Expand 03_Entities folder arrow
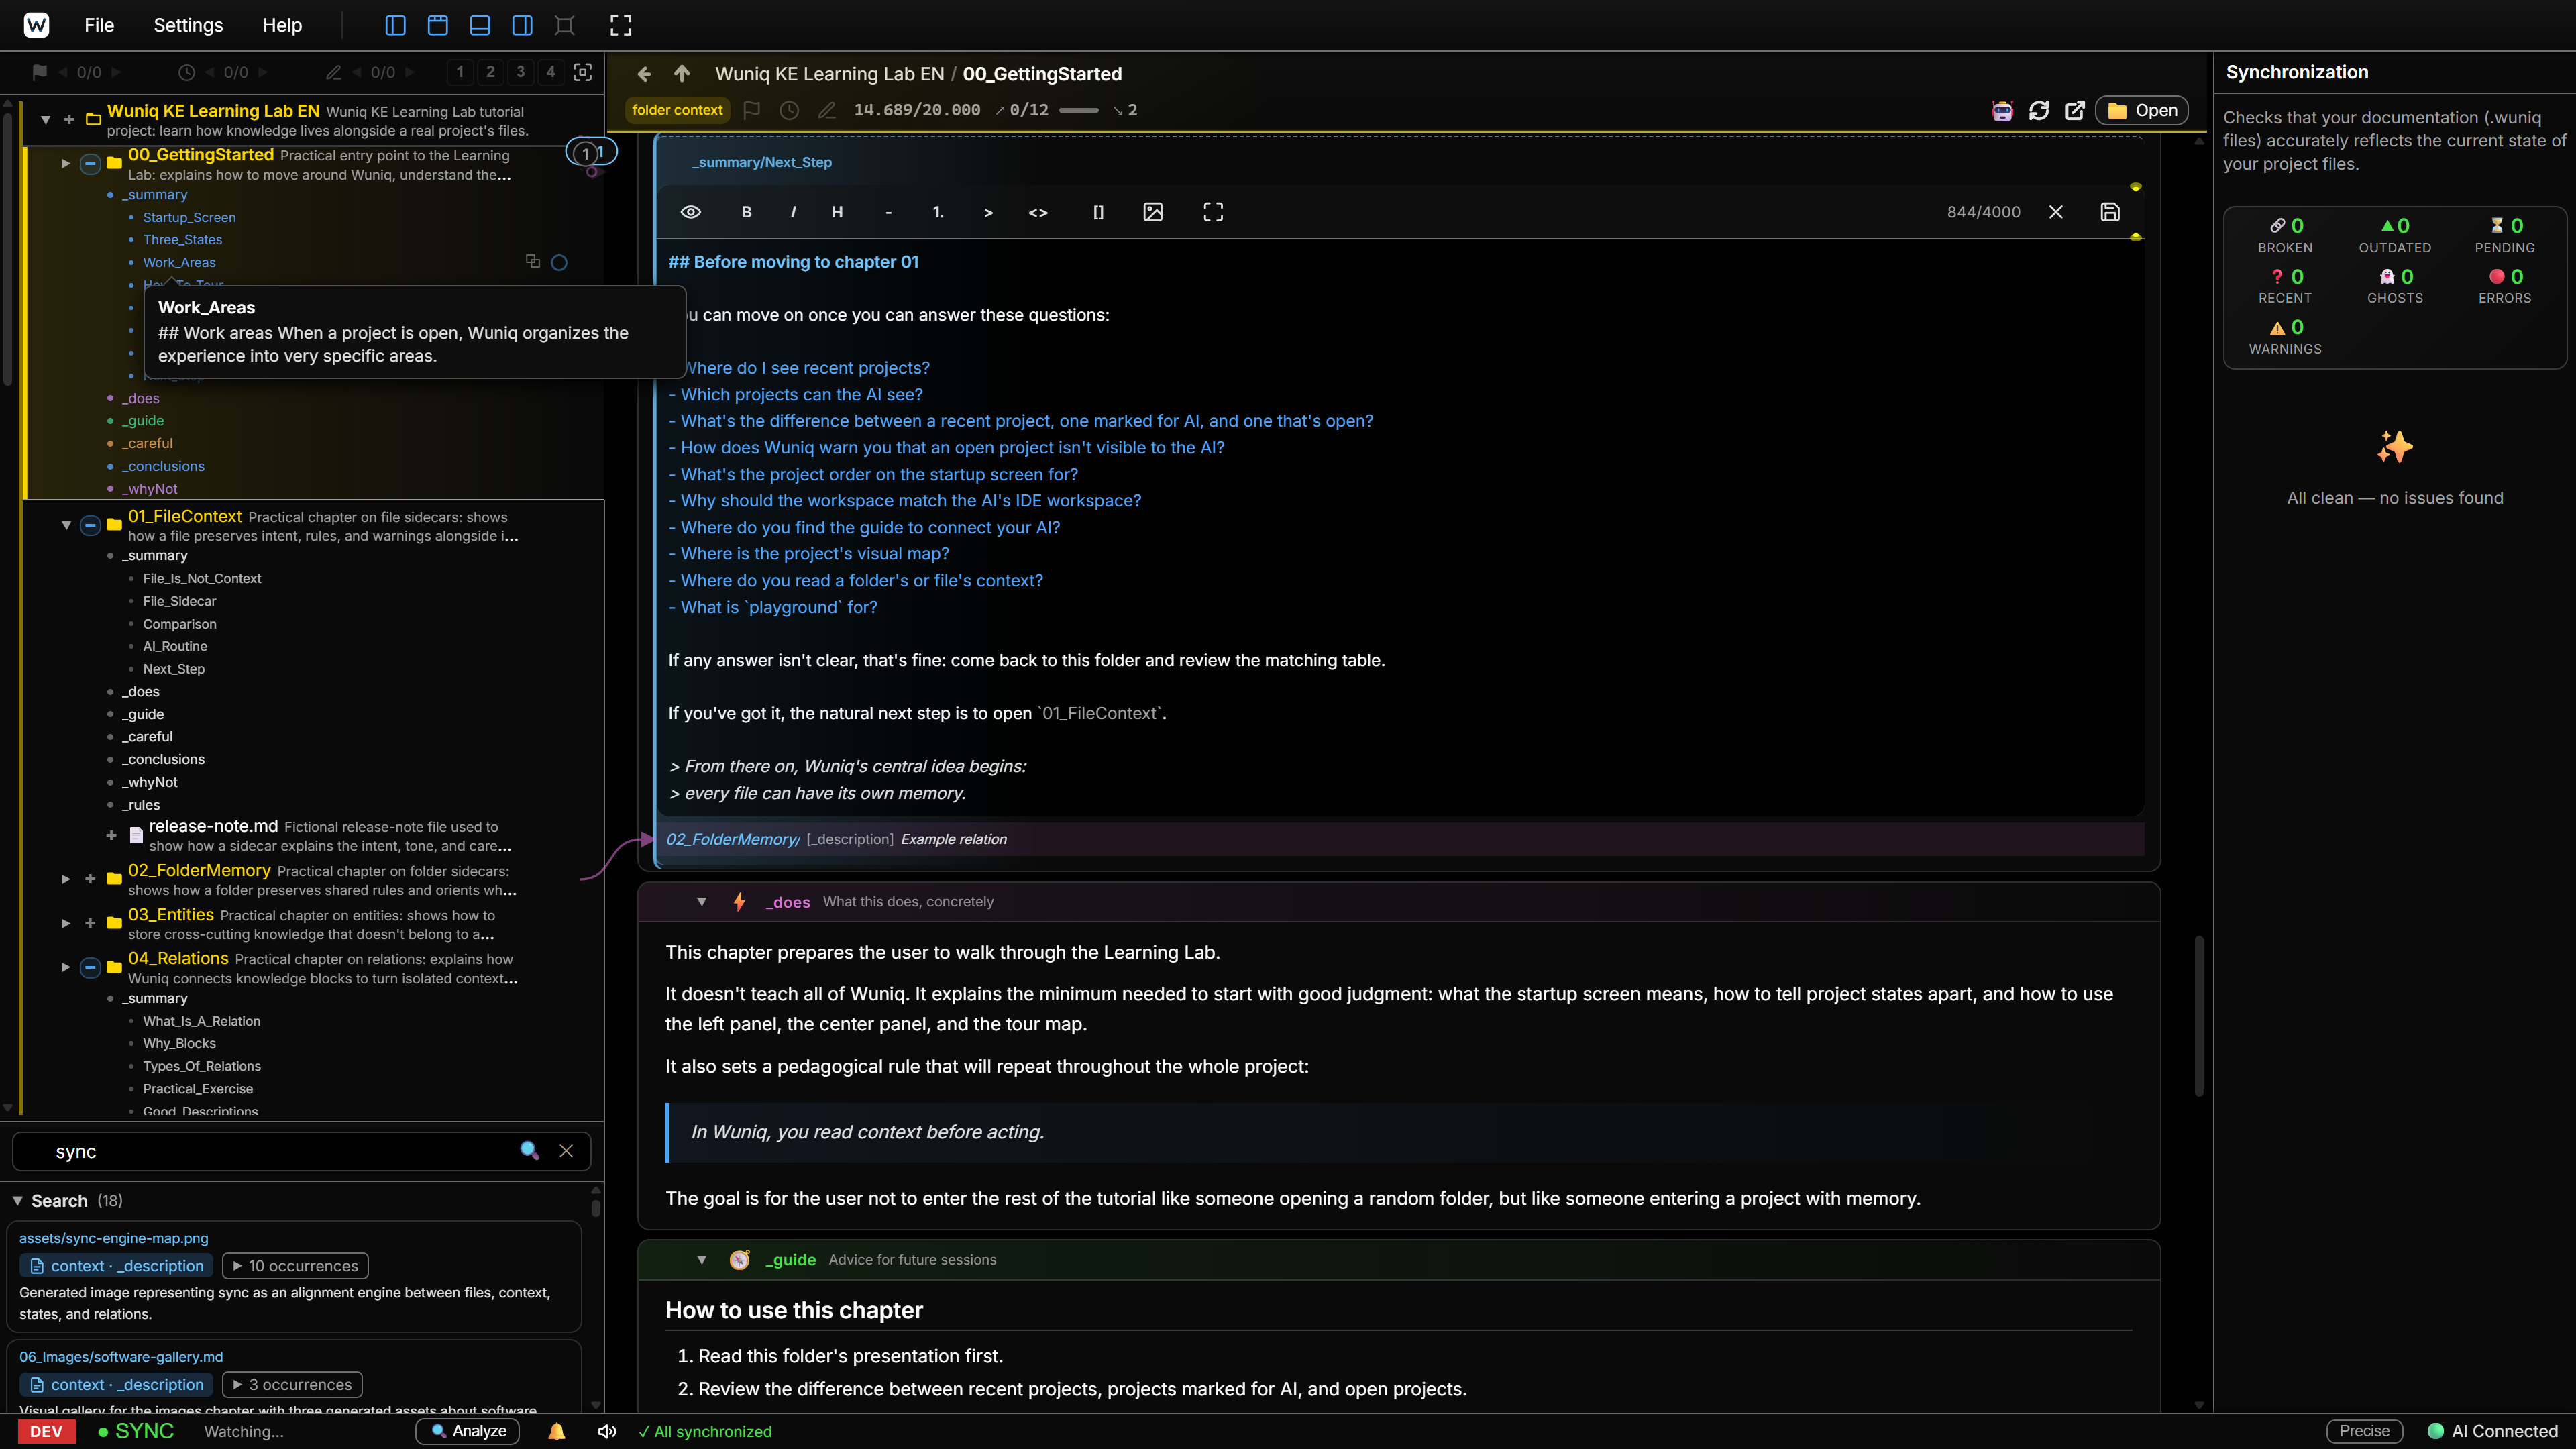The image size is (2576, 1449). coord(66,923)
